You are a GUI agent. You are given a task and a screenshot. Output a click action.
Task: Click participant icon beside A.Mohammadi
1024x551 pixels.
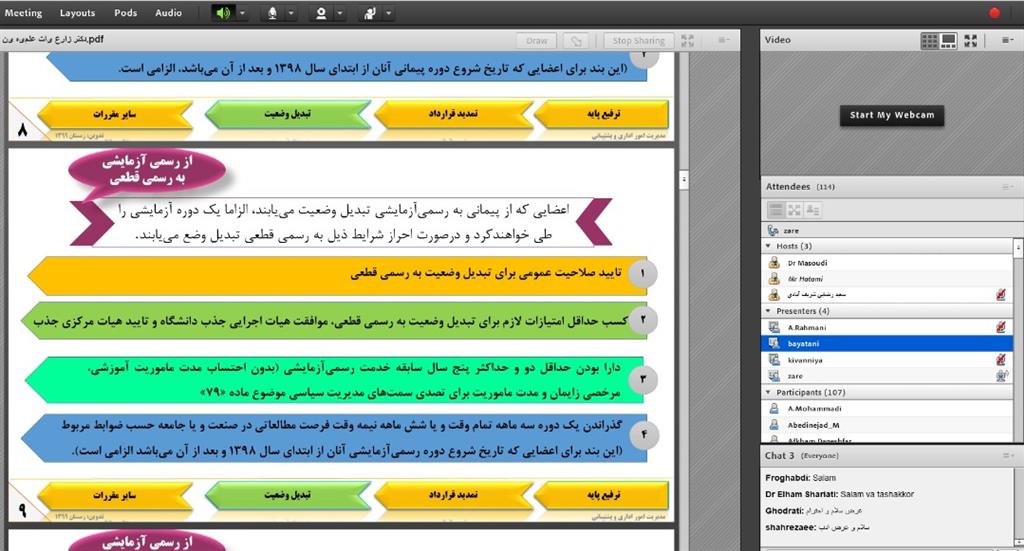click(775, 409)
